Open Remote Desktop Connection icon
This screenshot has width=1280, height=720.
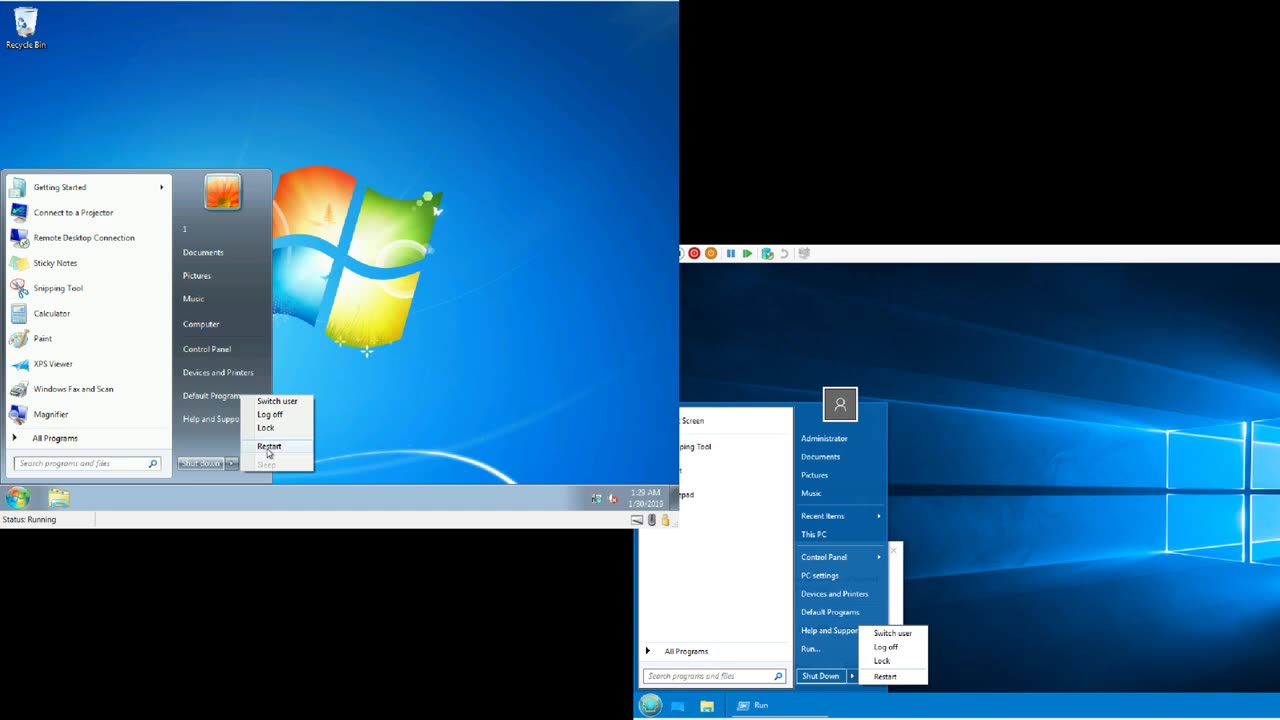pyautogui.click(x=18, y=238)
